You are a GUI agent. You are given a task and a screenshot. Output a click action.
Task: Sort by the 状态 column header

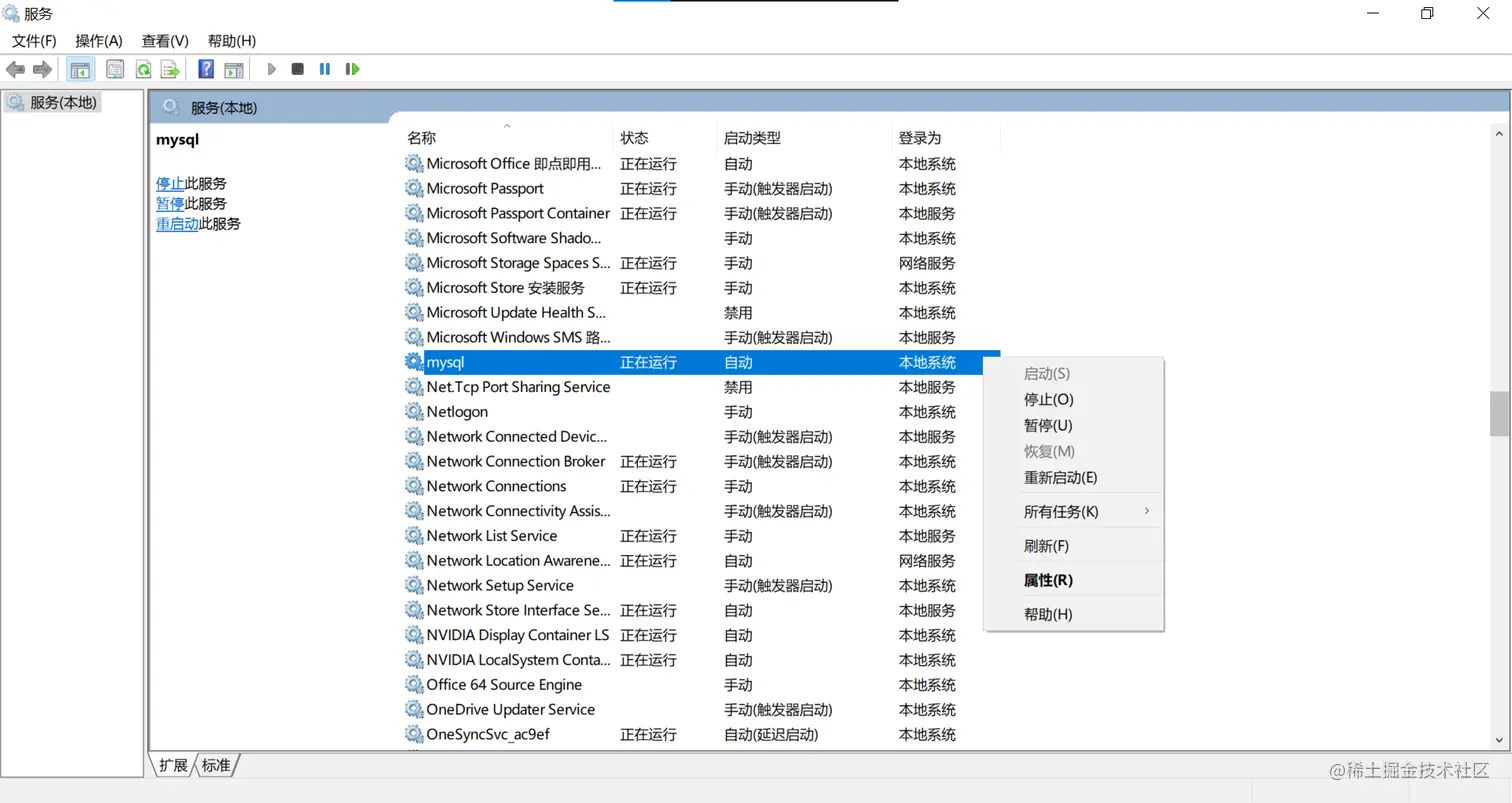click(665, 138)
